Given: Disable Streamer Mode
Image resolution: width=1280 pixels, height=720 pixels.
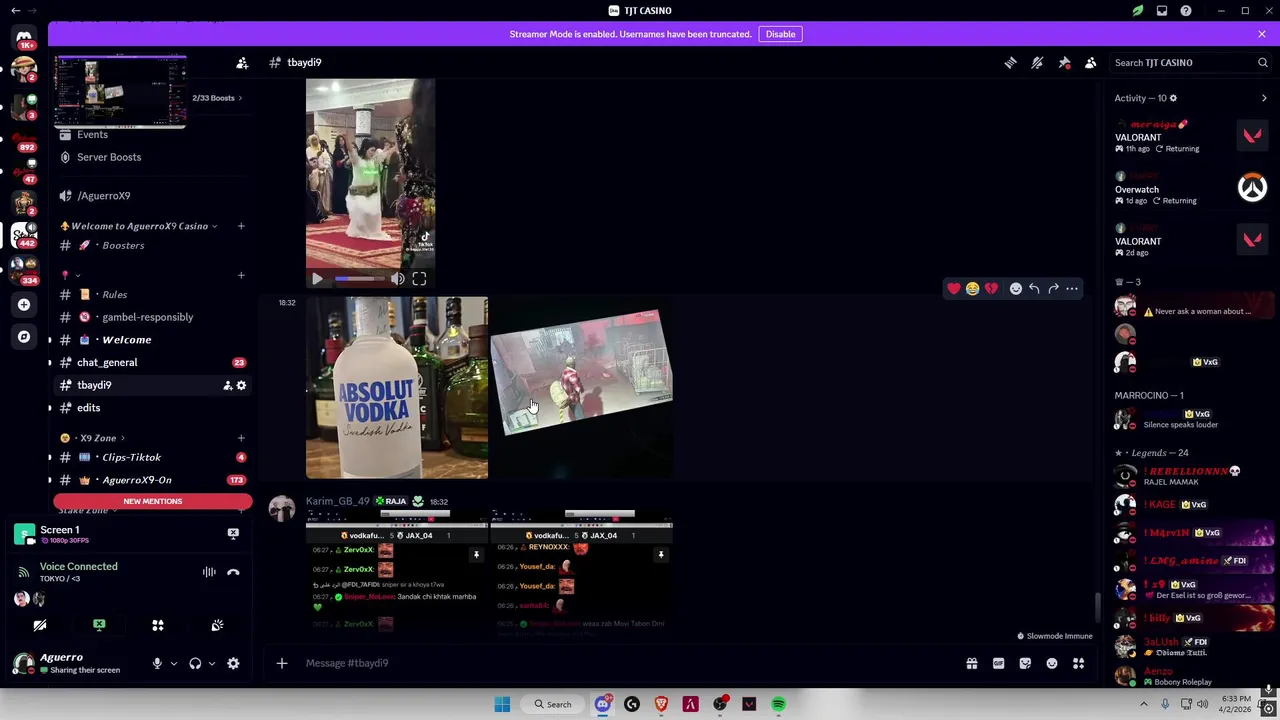Looking at the screenshot, I should pos(780,34).
